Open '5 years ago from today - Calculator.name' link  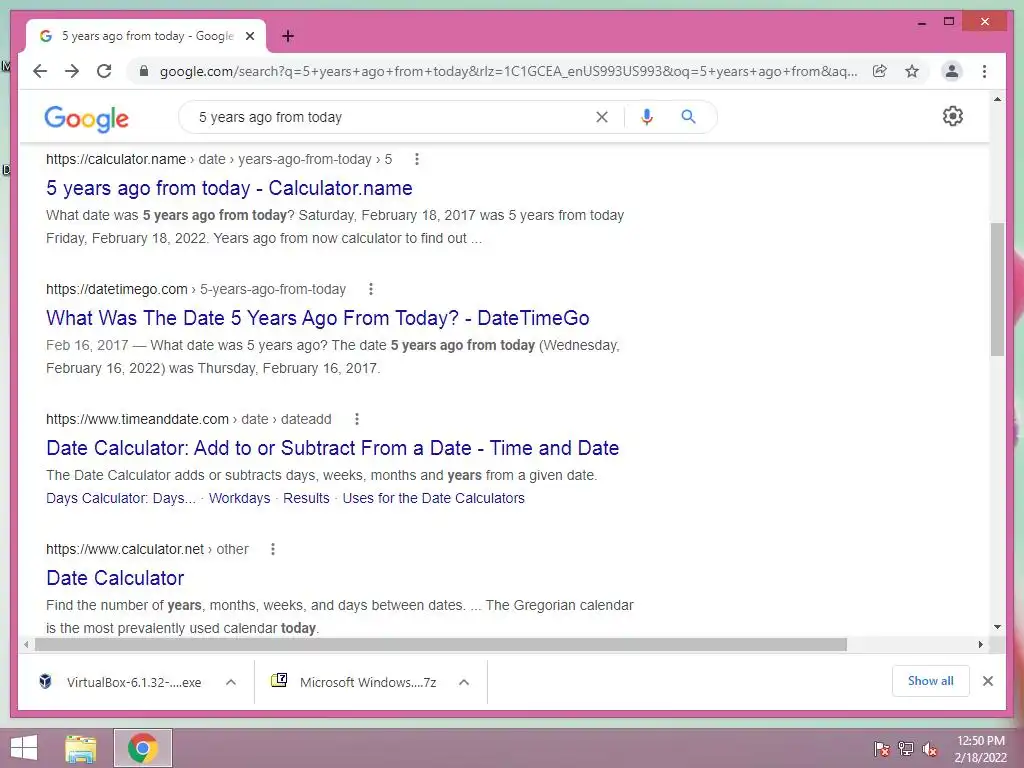[229, 188]
